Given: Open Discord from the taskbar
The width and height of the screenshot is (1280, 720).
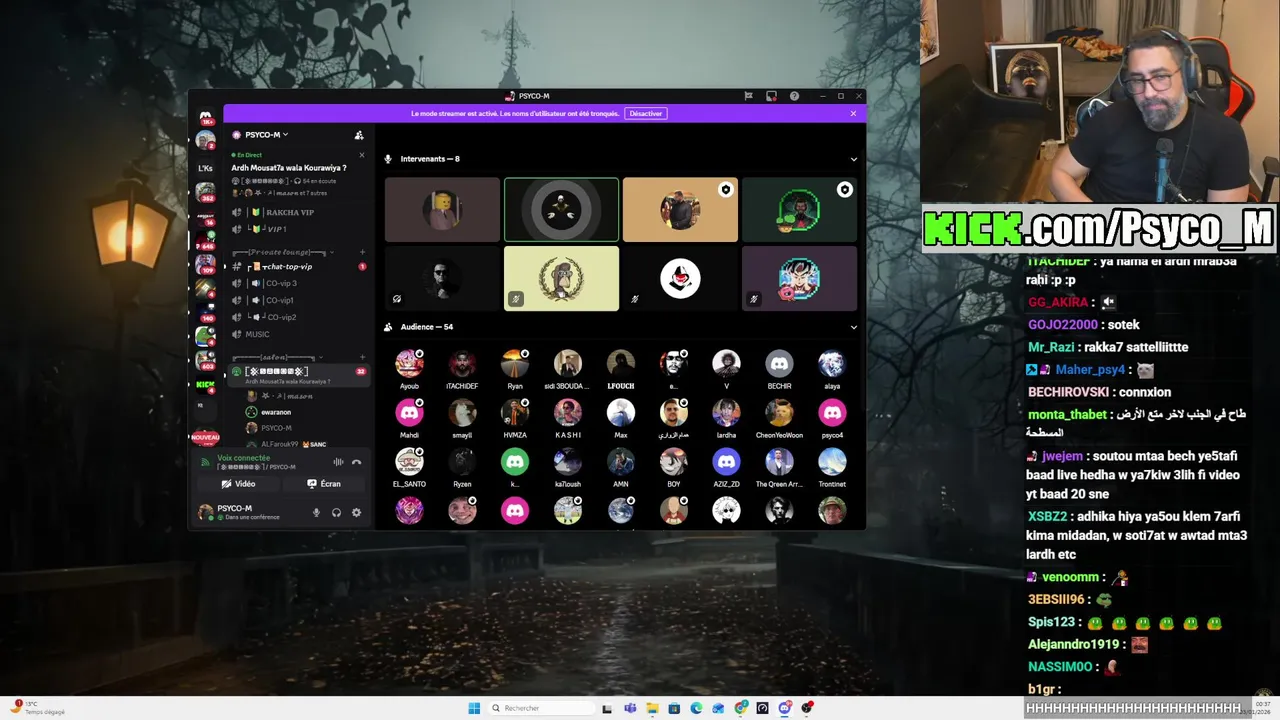Looking at the screenshot, I should 785,708.
